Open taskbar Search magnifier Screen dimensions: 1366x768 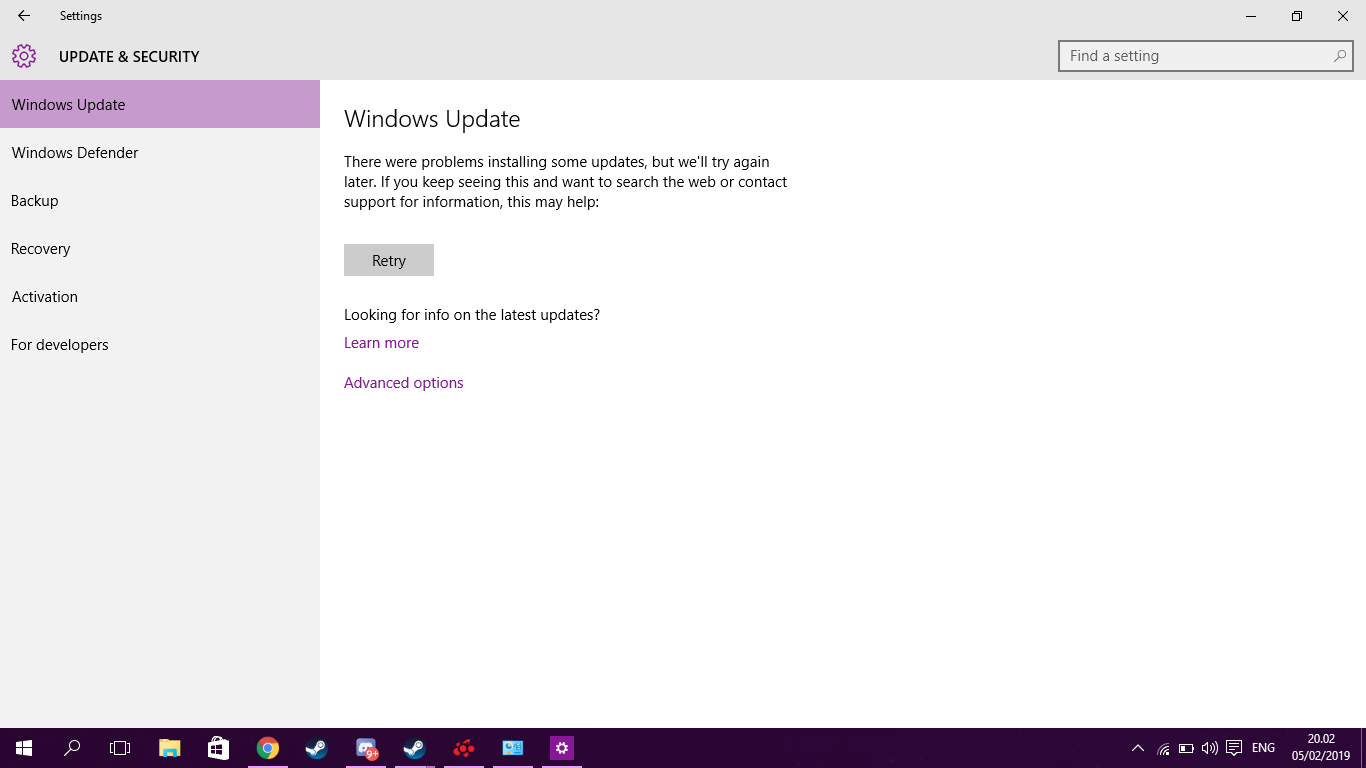(72, 748)
